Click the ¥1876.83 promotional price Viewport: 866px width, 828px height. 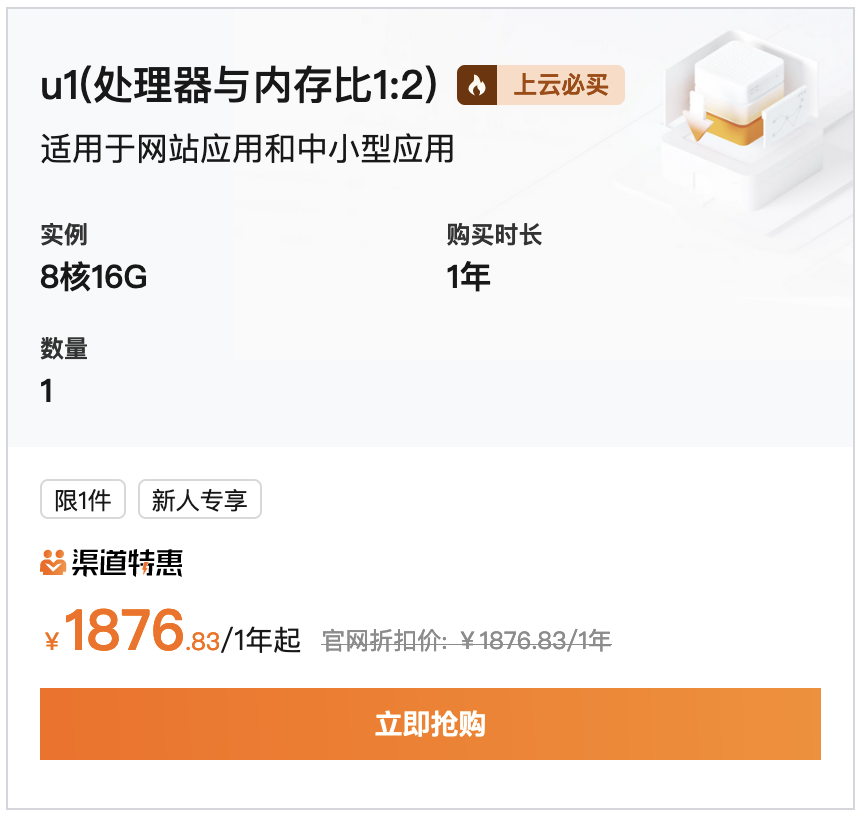point(133,630)
